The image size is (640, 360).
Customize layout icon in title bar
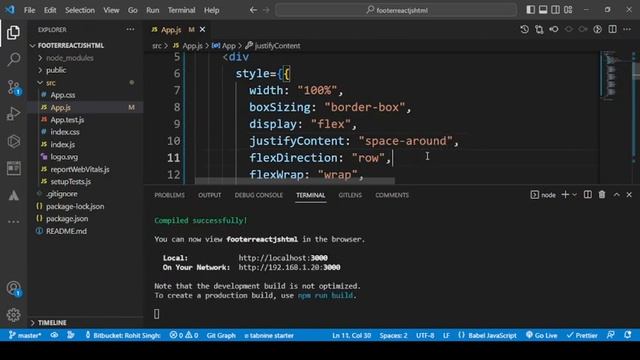tap(568, 10)
